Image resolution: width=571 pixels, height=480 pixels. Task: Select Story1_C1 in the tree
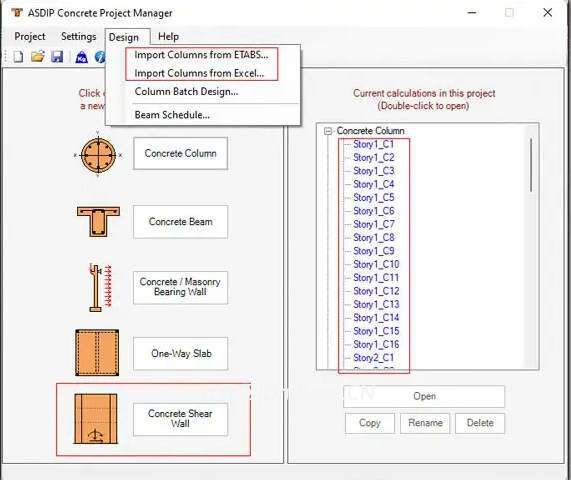[374, 144]
